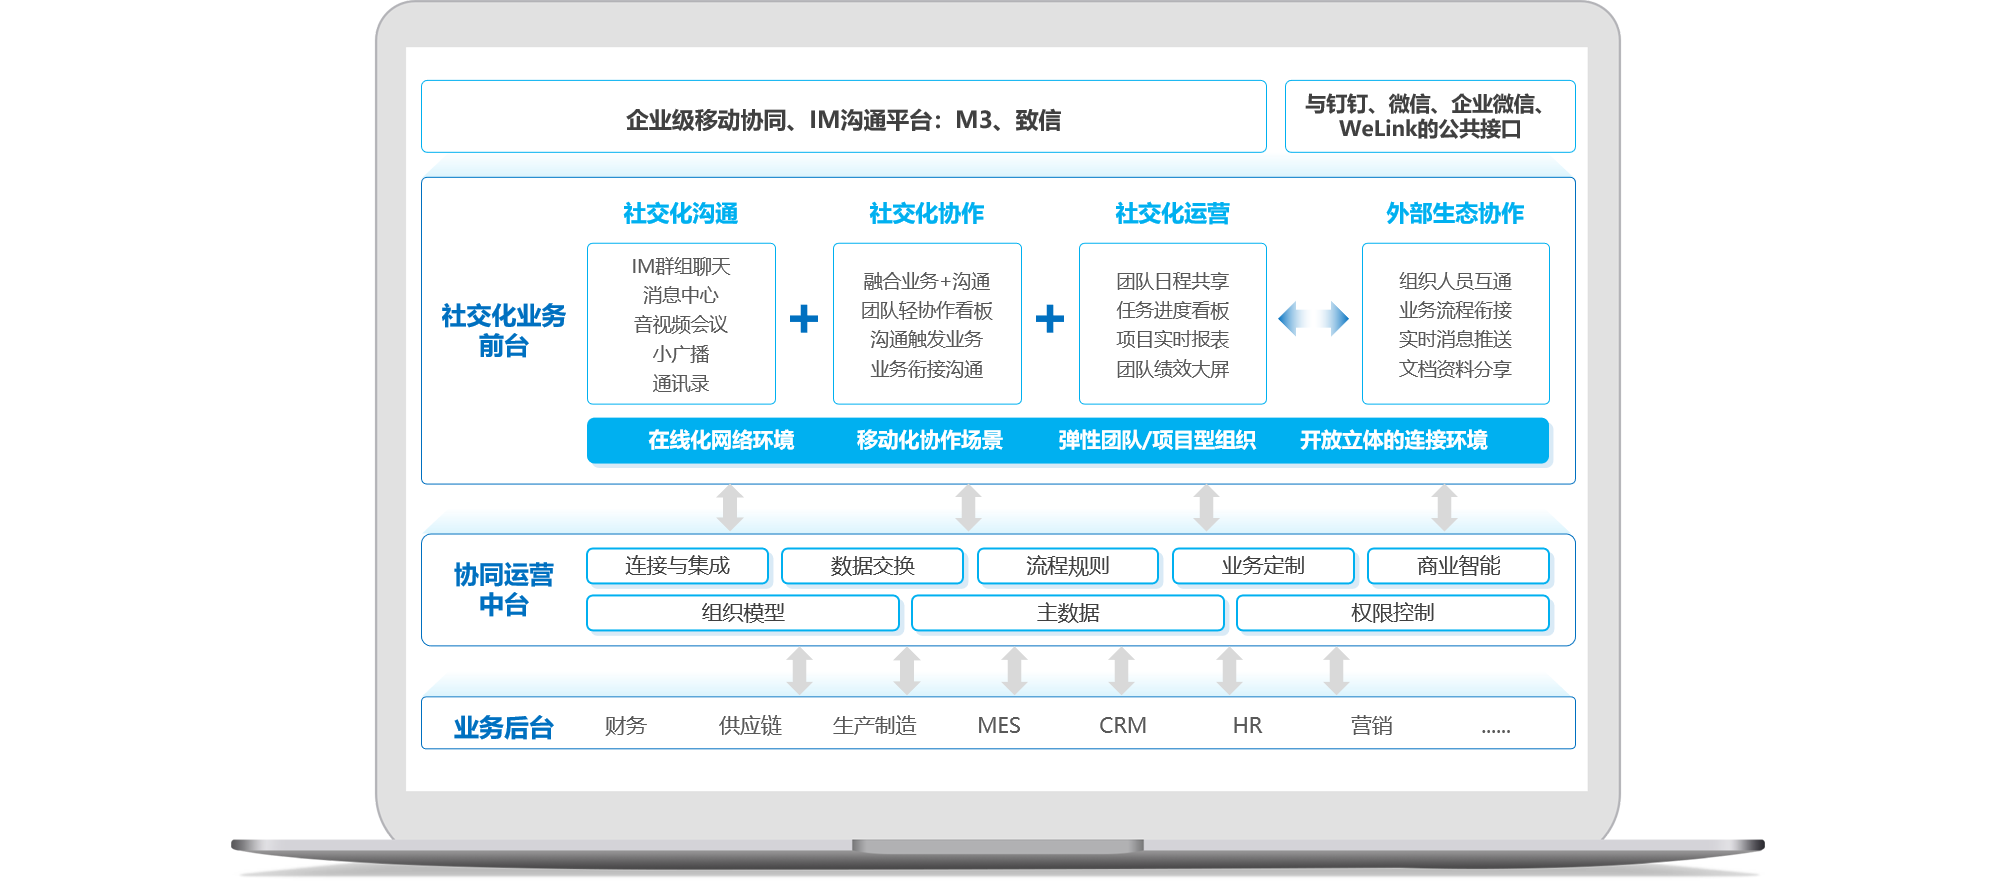Image resolution: width=2000 pixels, height=881 pixels.
Task: Click the 企业级移动协同 platform banner
Action: [x=843, y=117]
